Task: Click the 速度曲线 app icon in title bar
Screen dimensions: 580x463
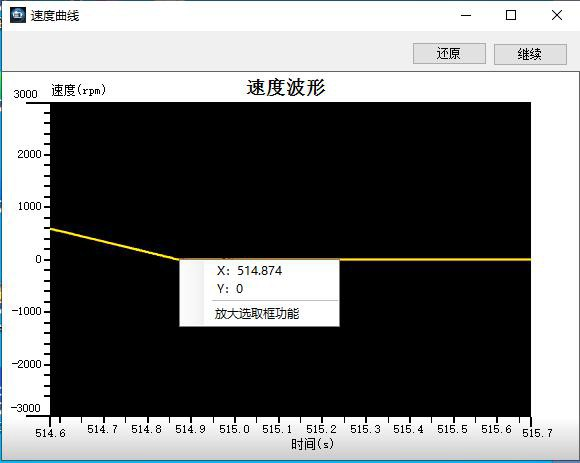Action: (x=18, y=15)
